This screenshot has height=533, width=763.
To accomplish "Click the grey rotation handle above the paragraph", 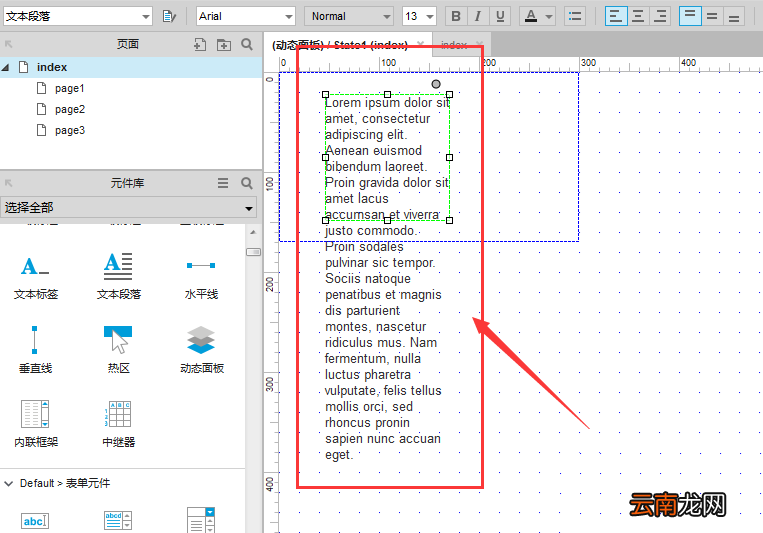I will pyautogui.click(x=436, y=84).
